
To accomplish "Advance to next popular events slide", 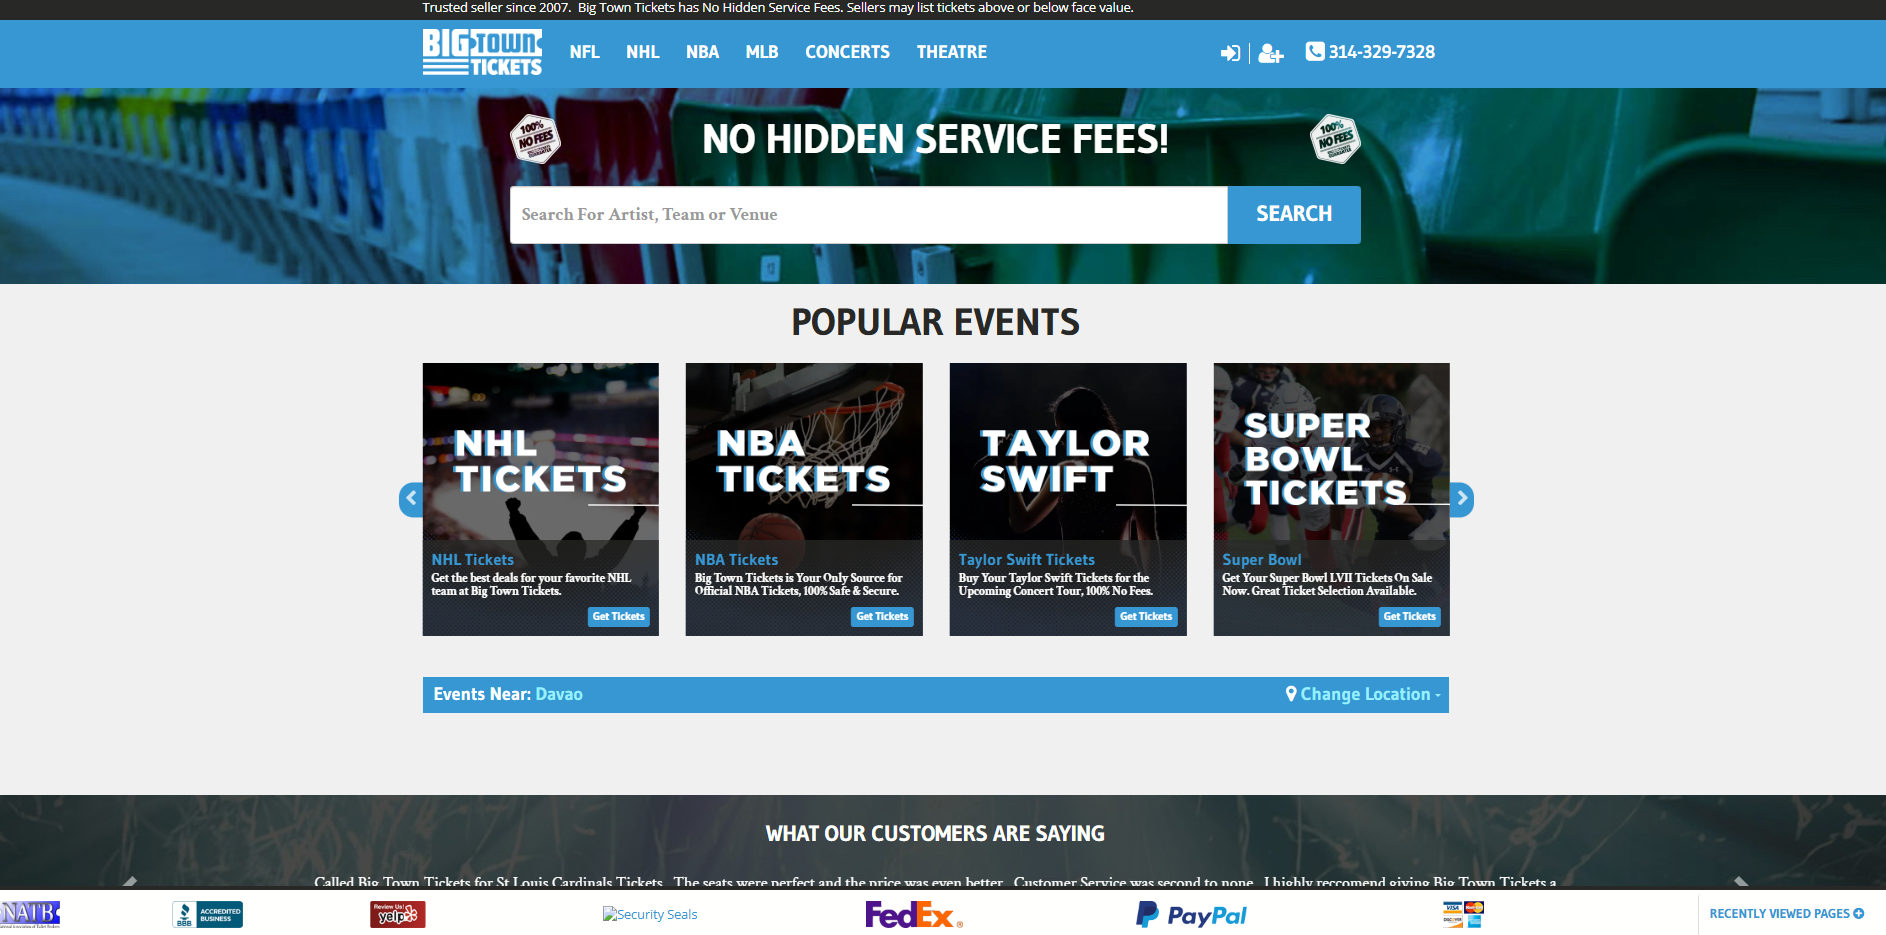I will 1462,499.
